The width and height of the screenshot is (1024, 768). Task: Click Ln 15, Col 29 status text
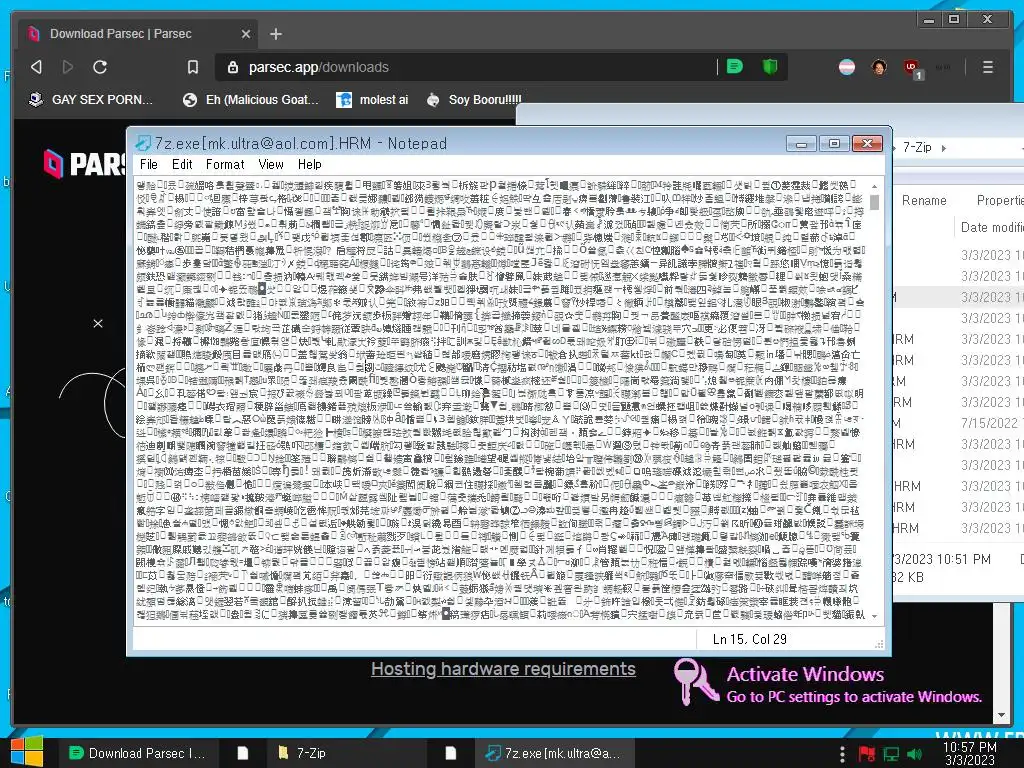pos(750,639)
